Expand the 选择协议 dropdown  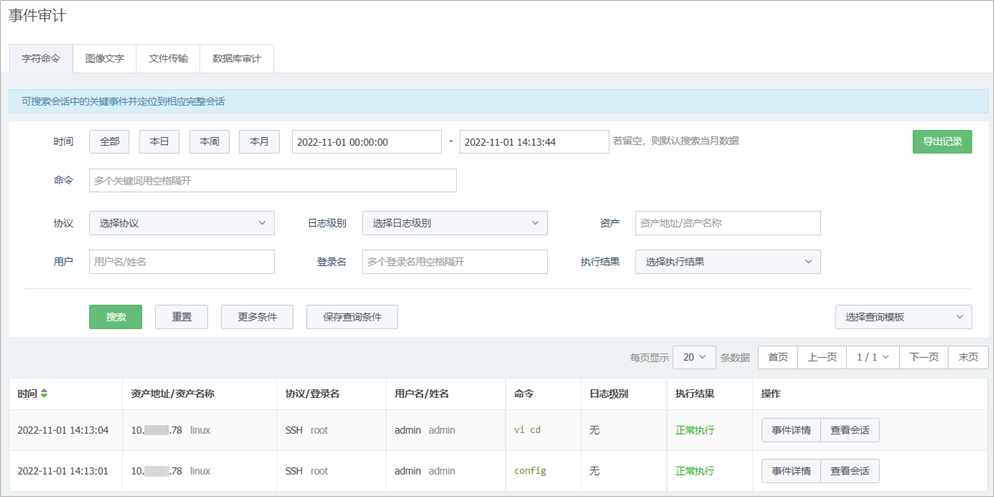click(181, 223)
